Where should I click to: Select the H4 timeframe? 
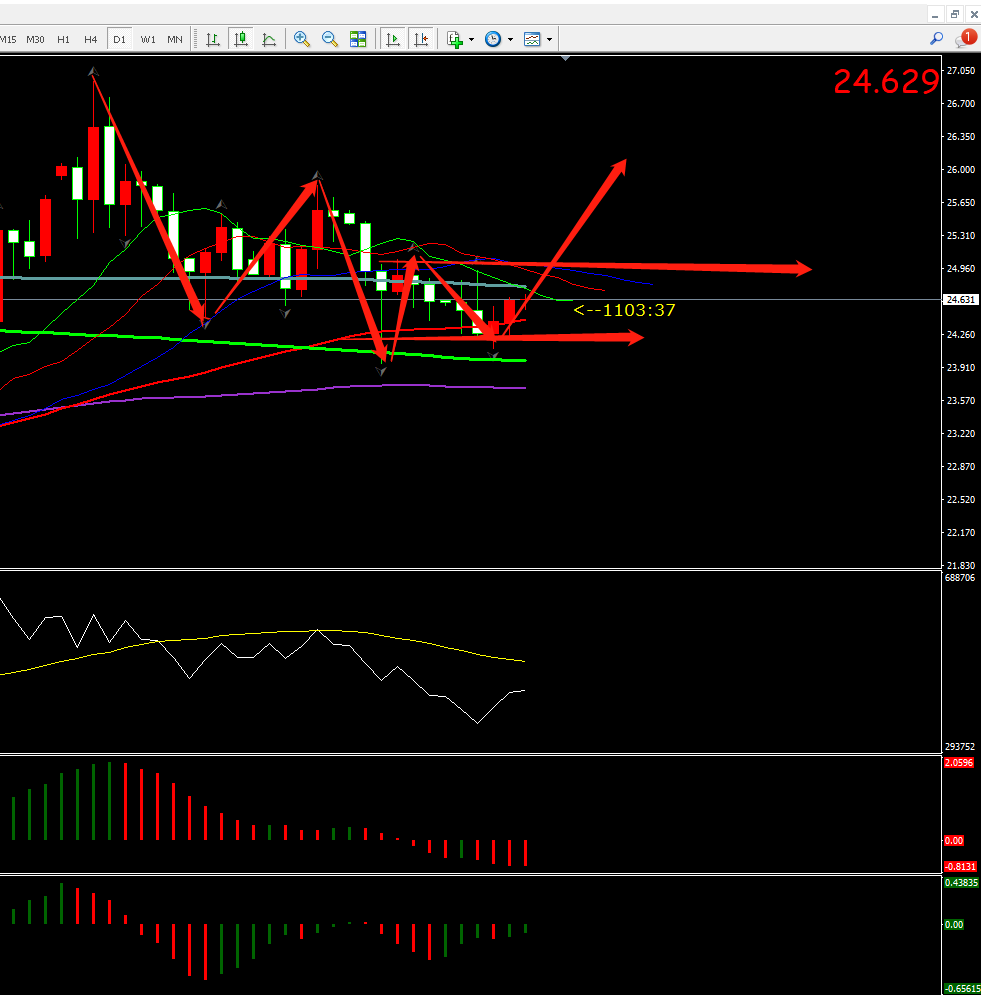pyautogui.click(x=91, y=39)
